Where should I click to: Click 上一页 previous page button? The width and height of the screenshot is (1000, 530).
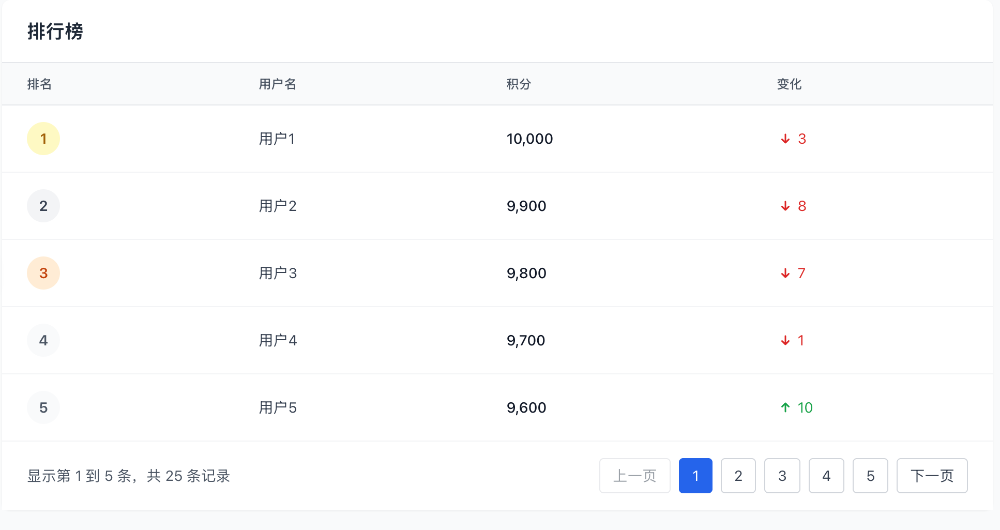click(x=635, y=476)
